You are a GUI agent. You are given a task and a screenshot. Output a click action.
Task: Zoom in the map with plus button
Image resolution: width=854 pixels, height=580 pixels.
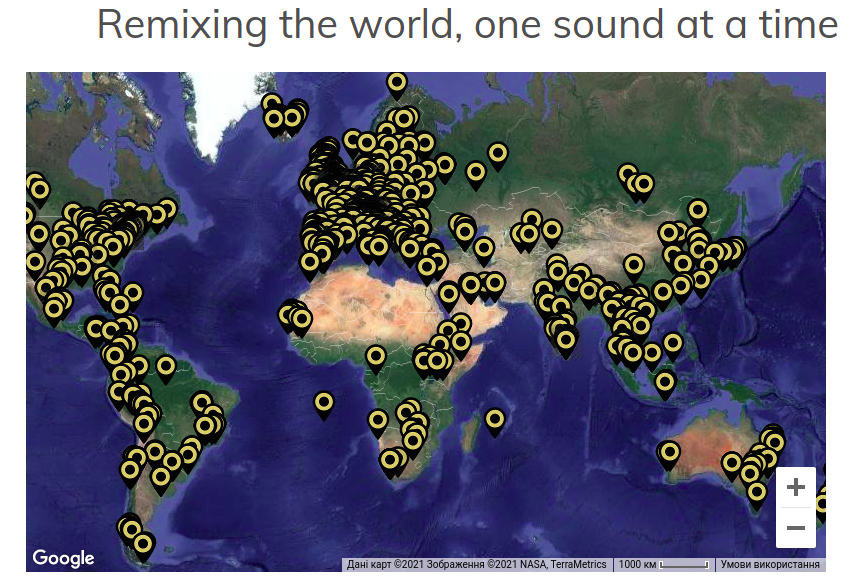click(x=796, y=487)
